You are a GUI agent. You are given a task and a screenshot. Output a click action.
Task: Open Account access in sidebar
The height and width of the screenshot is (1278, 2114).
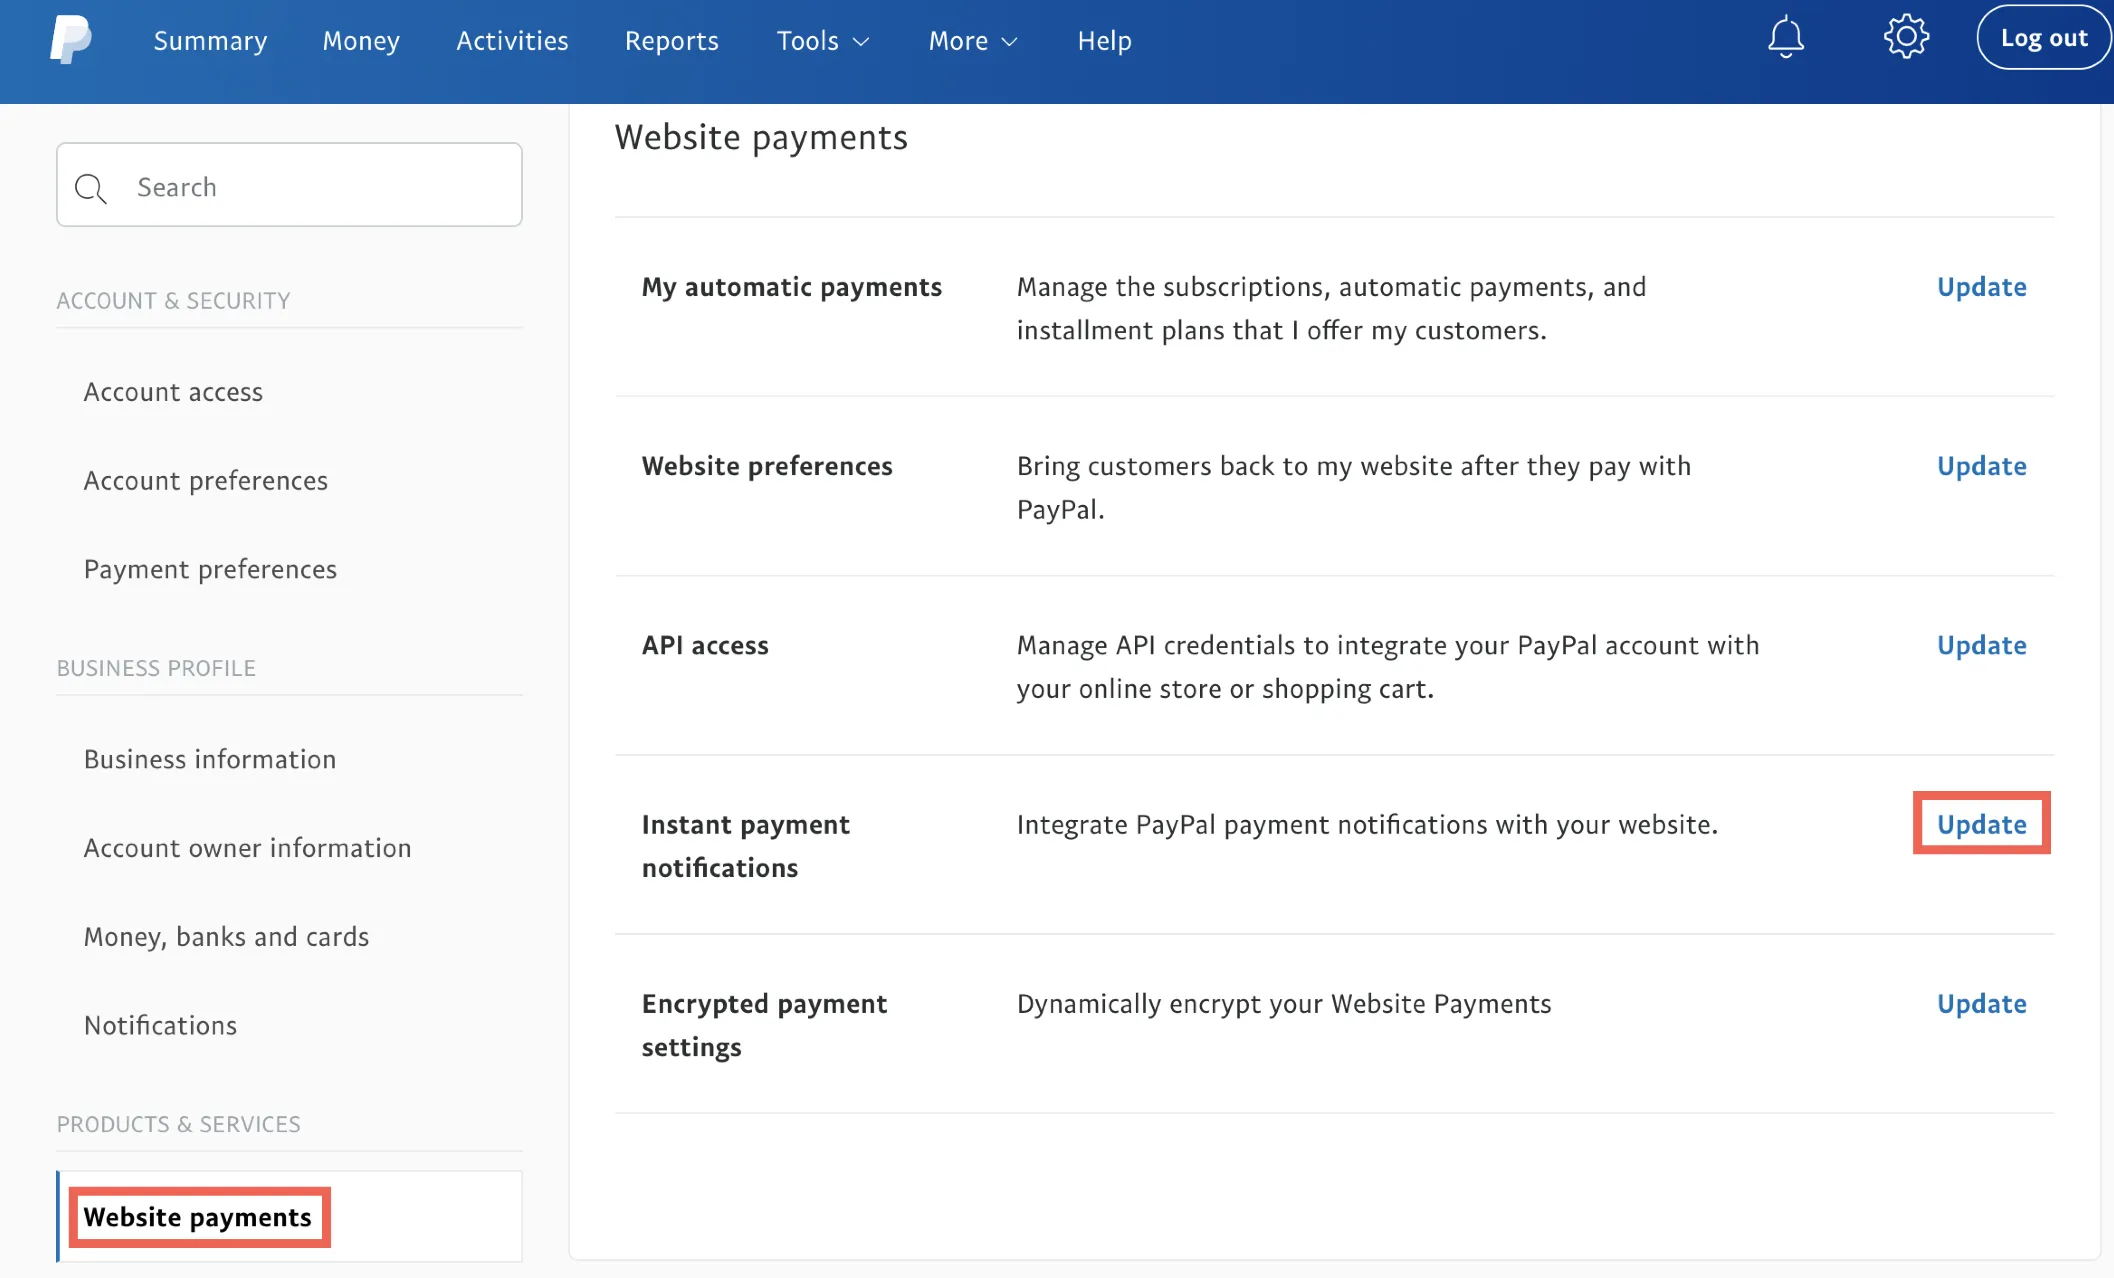pos(173,392)
